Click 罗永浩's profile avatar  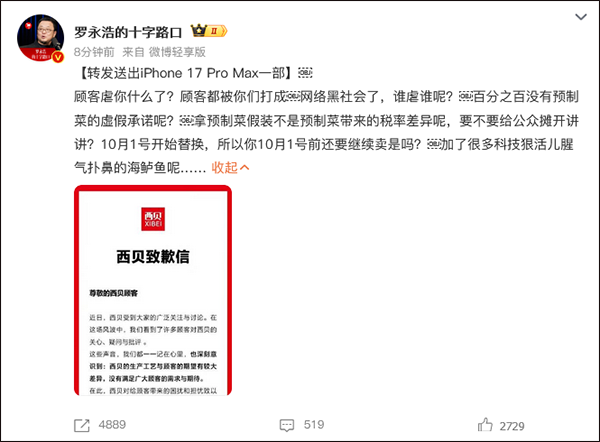pos(40,38)
